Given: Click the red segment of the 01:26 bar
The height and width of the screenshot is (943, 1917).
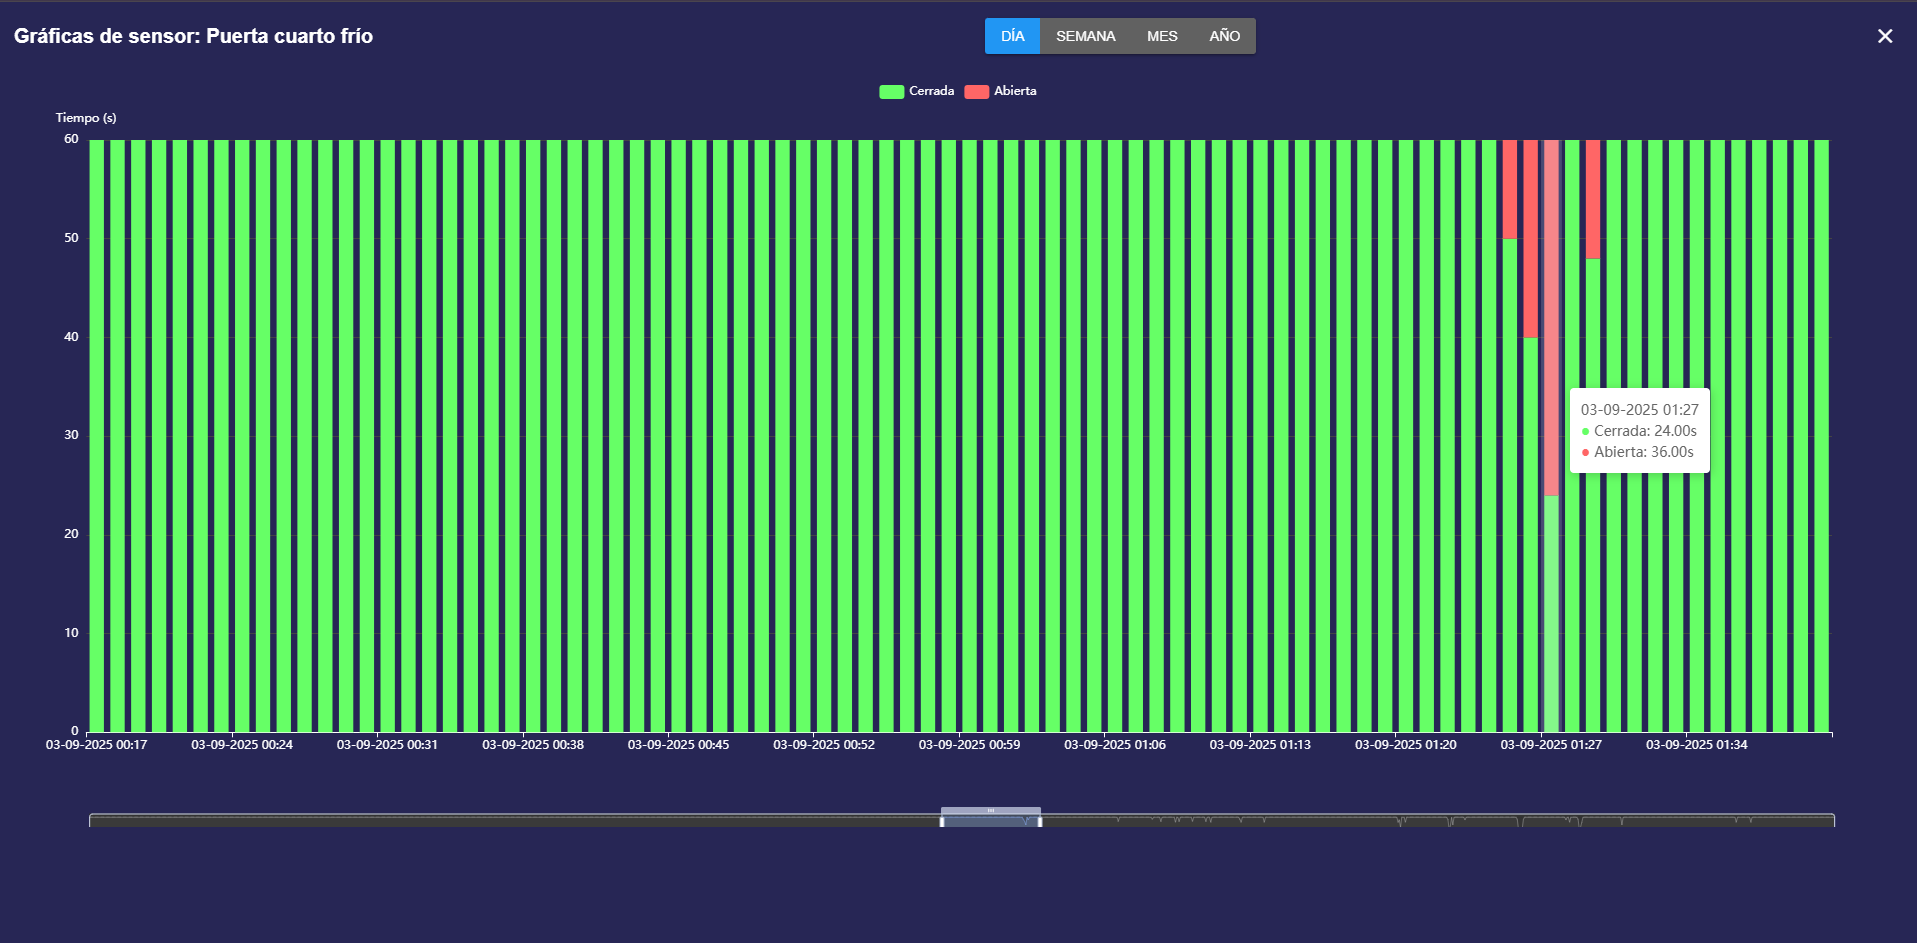Looking at the screenshot, I should pos(1530,240).
